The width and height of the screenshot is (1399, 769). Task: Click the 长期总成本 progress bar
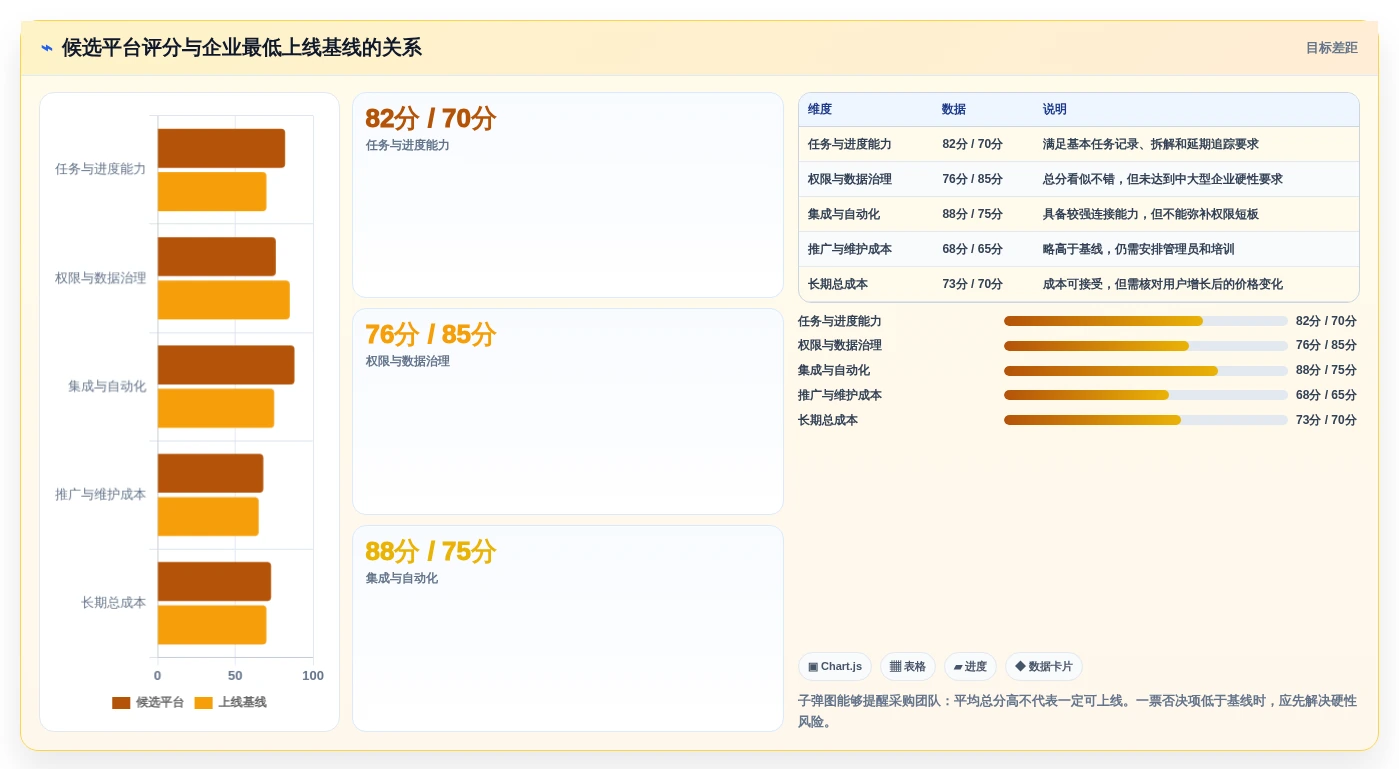coord(1145,420)
